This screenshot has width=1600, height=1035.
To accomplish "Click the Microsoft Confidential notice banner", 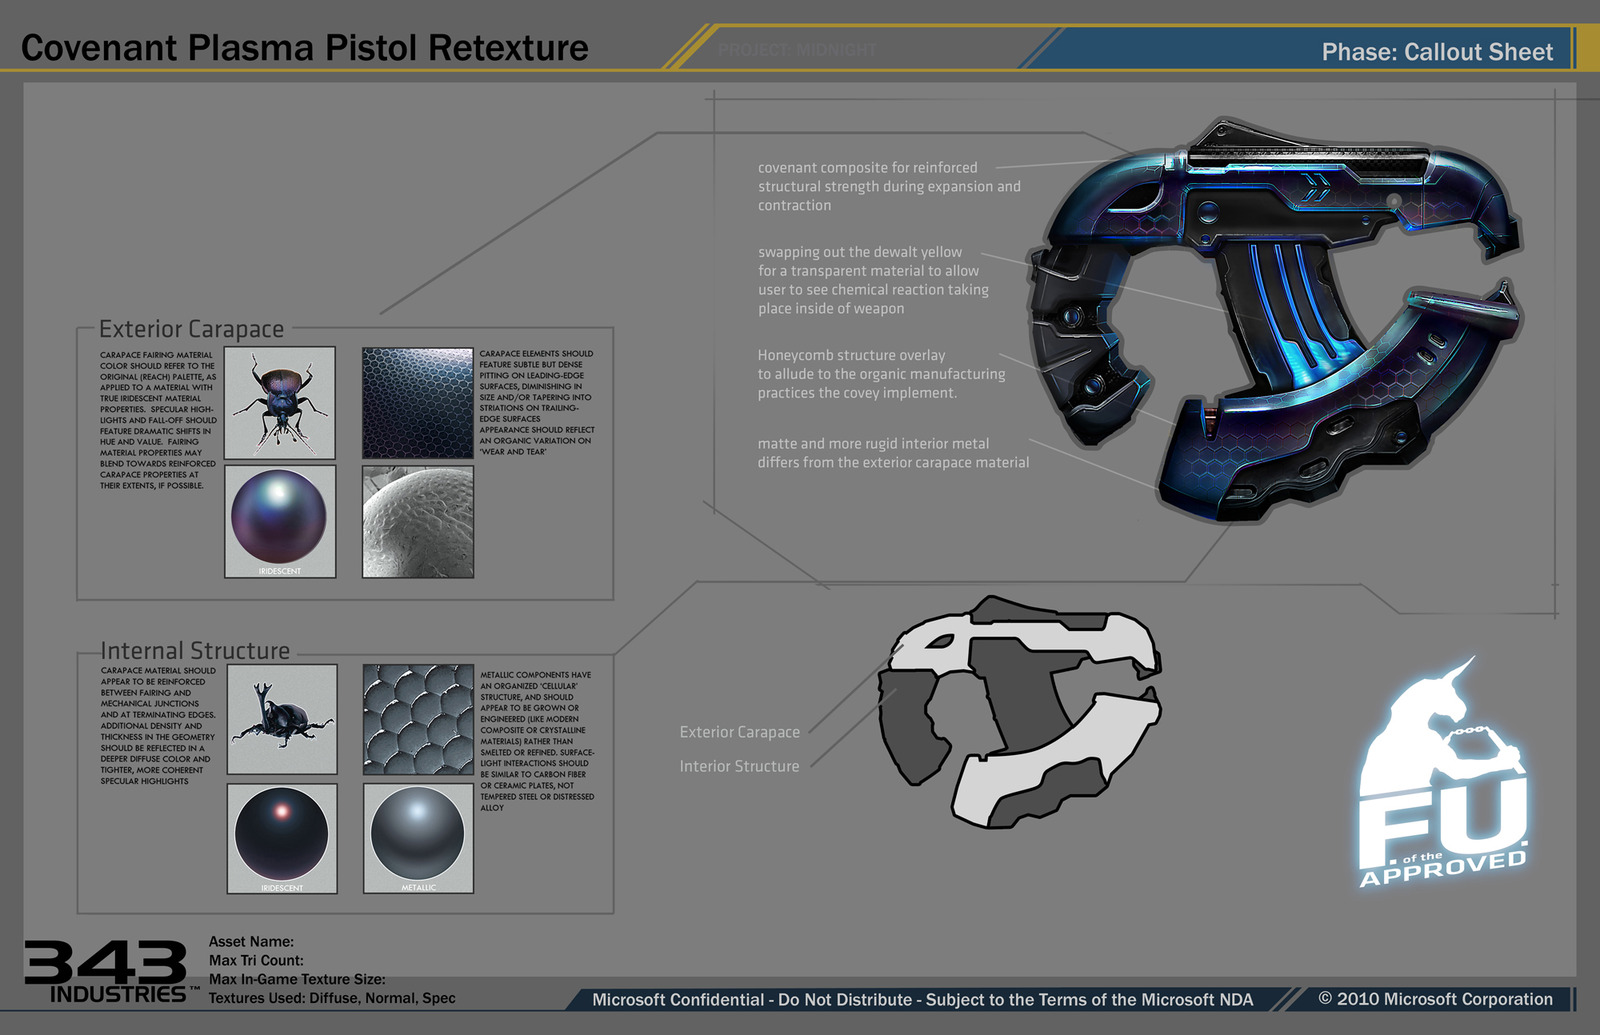I will pos(922,999).
